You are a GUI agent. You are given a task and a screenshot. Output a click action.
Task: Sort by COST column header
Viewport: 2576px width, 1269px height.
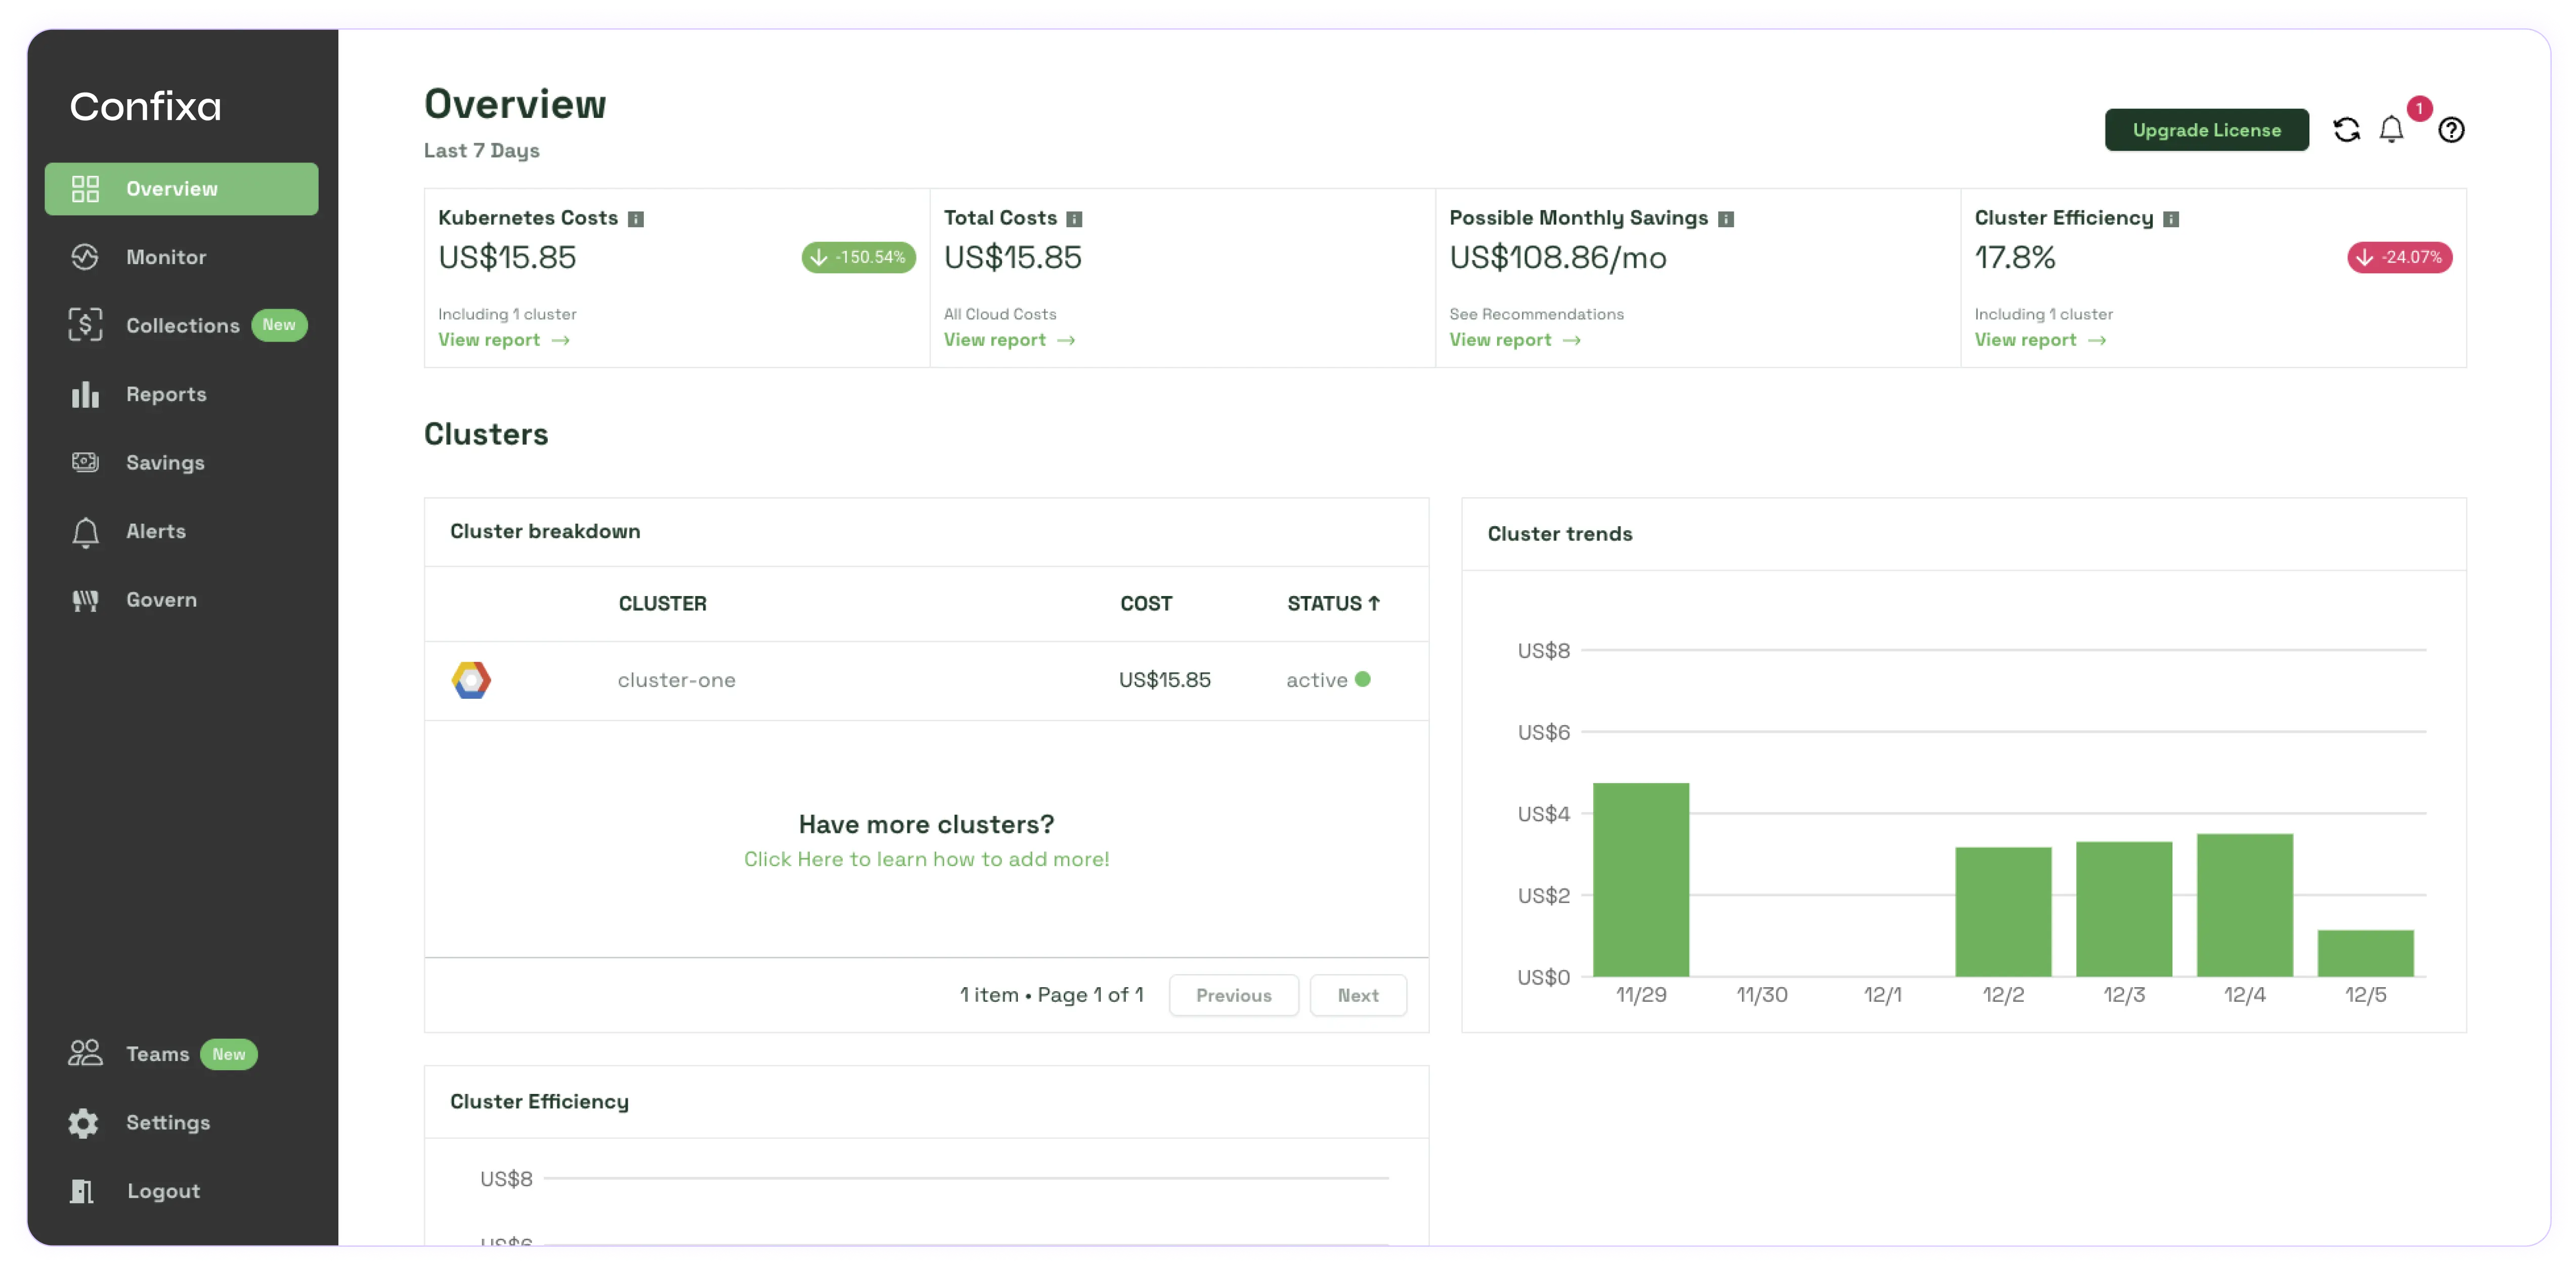pos(1146,603)
